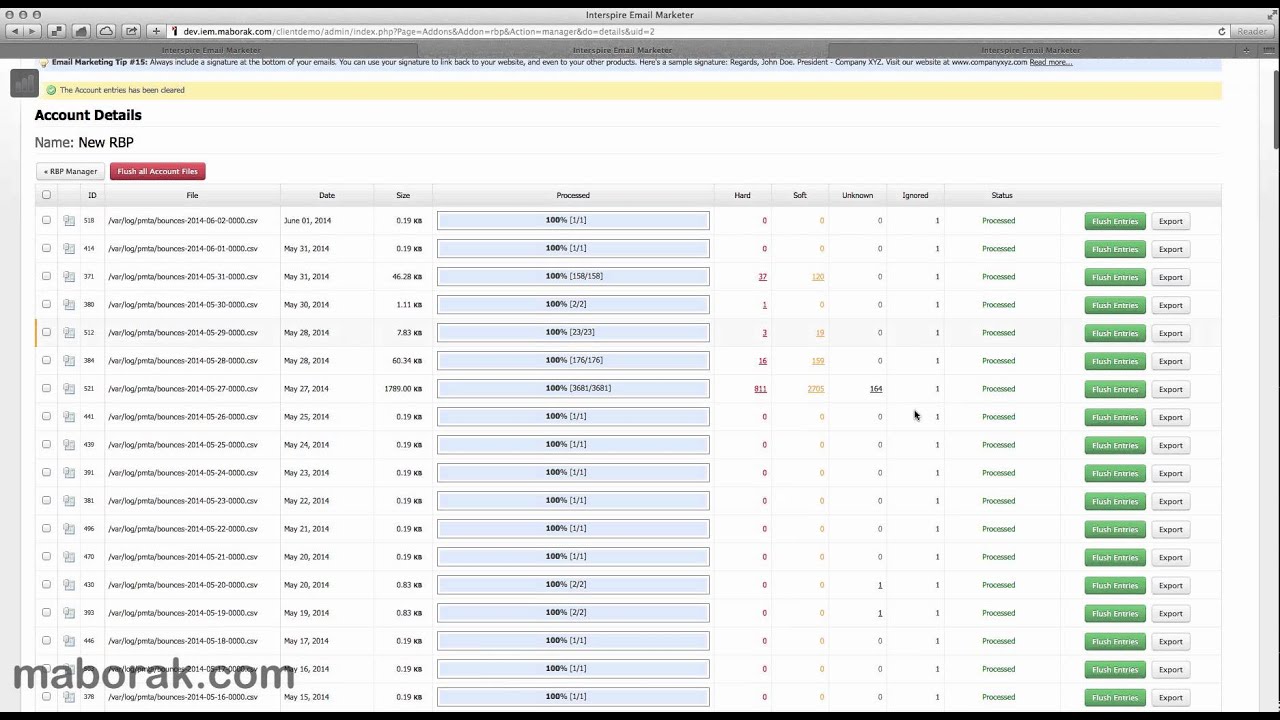Open the file icon for row ID 414
Viewport: 1280px width, 720px height.
(x=69, y=249)
